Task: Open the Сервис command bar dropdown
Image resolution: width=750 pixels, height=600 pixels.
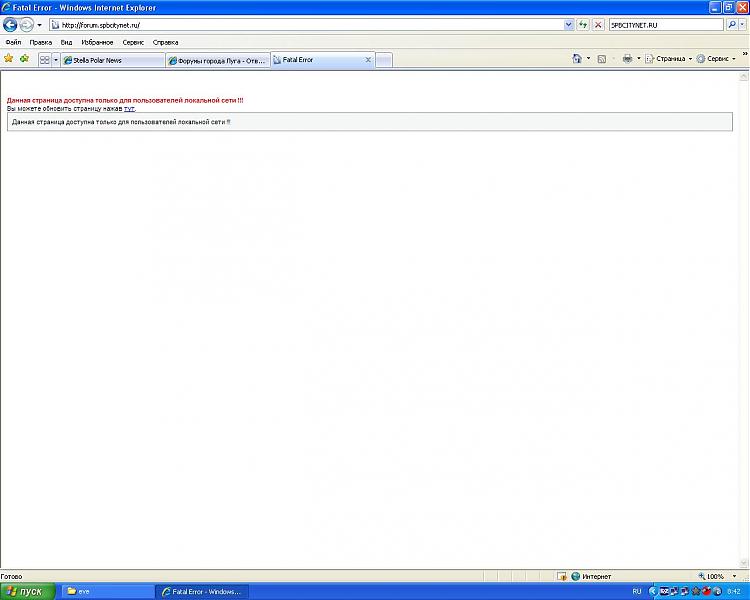Action: click(x=715, y=59)
